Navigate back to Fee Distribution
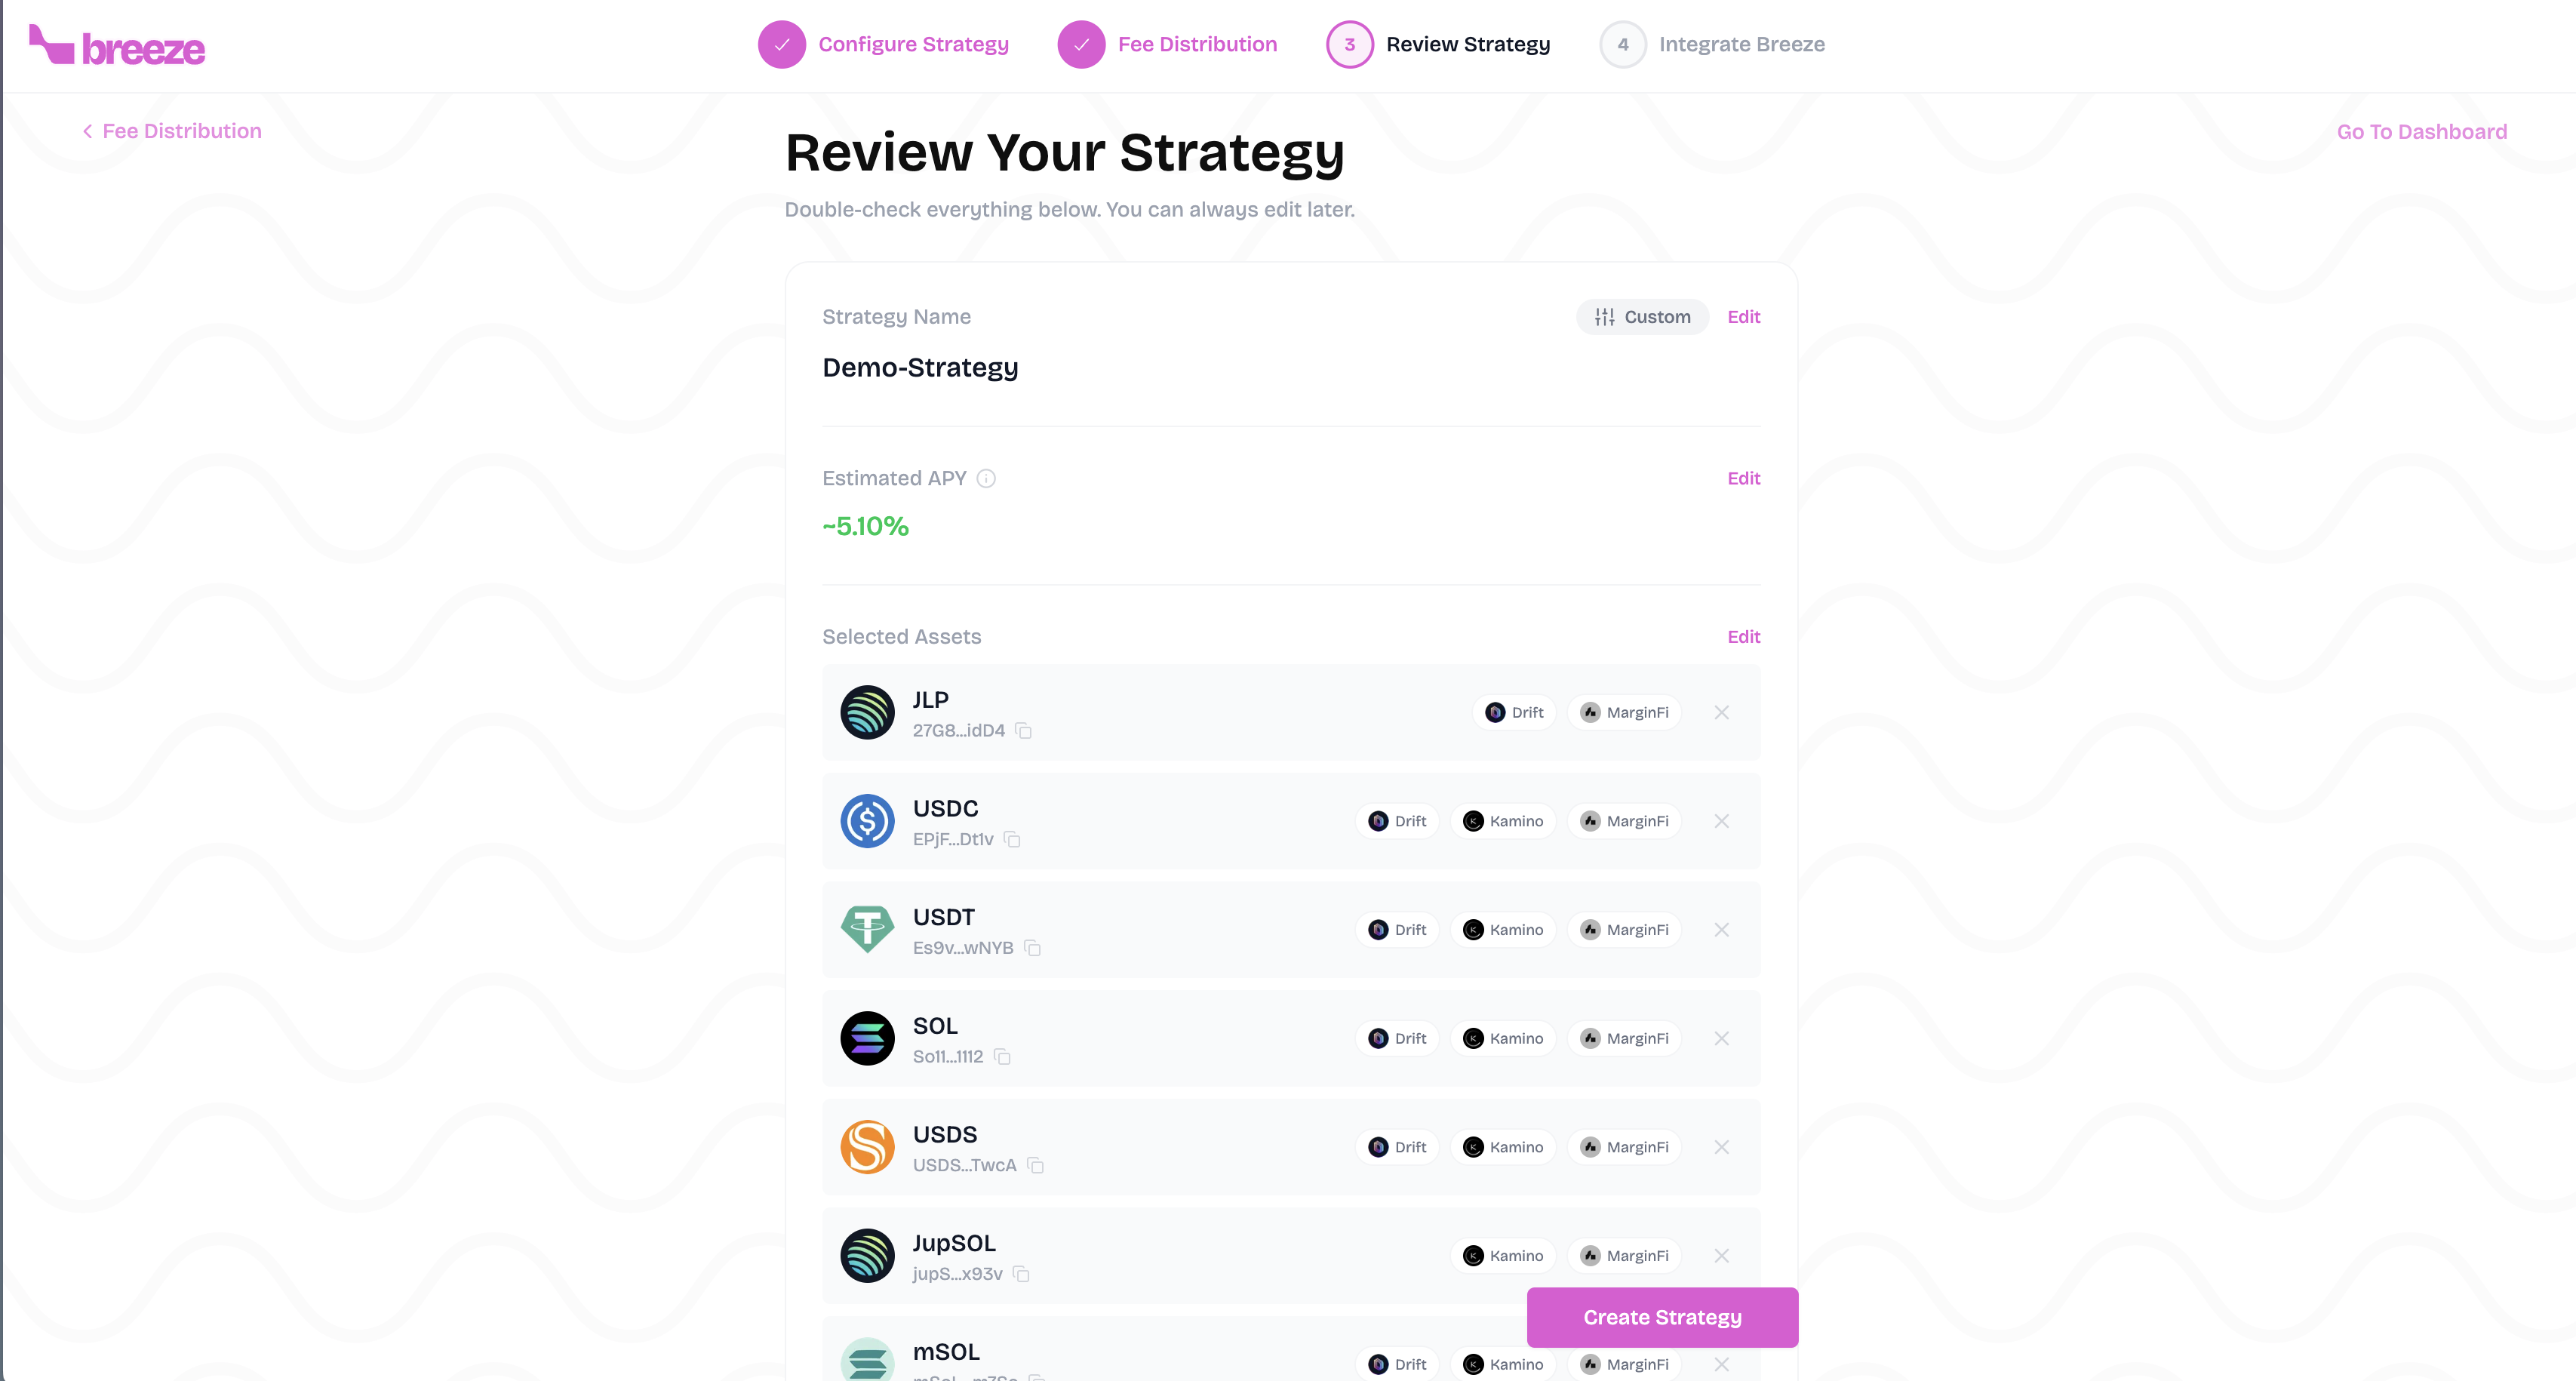Viewport: 2576px width, 1381px height. [x=171, y=131]
